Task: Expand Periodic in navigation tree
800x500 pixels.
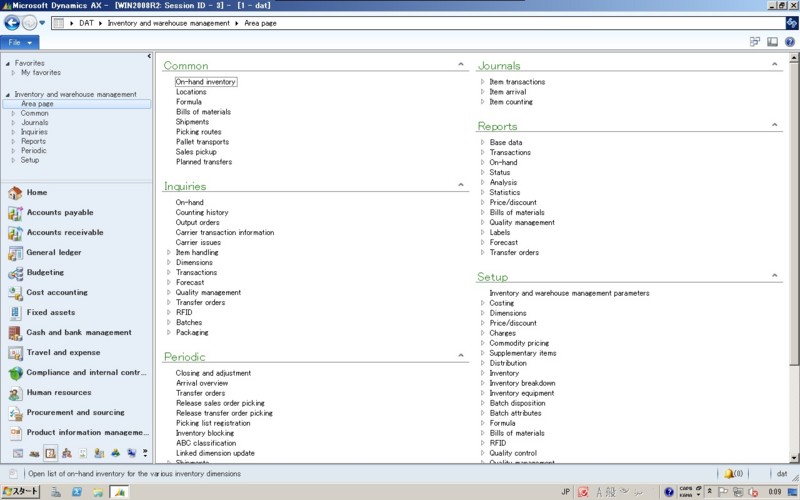Action: point(13,151)
